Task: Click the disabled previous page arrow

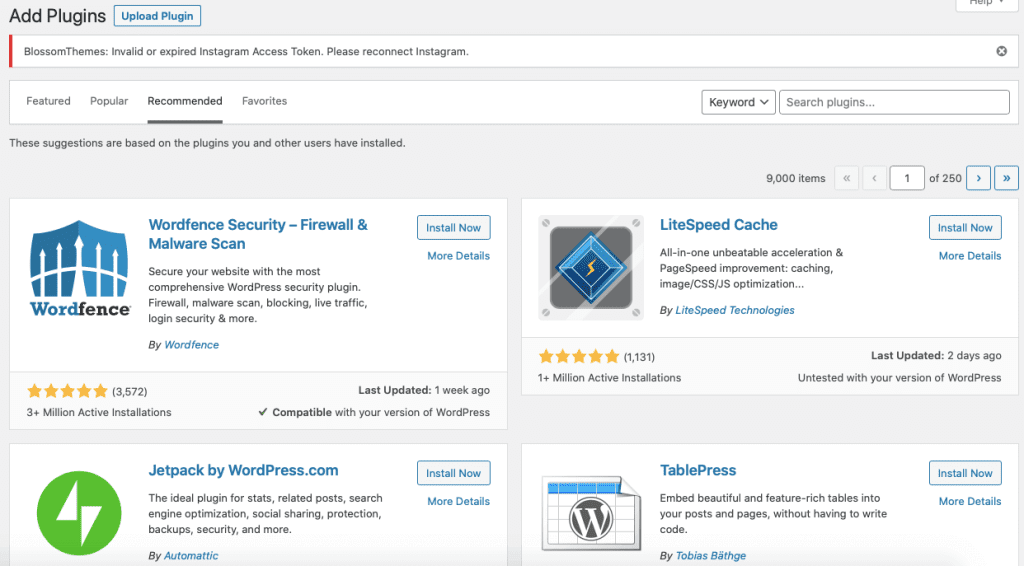Action: coord(874,178)
